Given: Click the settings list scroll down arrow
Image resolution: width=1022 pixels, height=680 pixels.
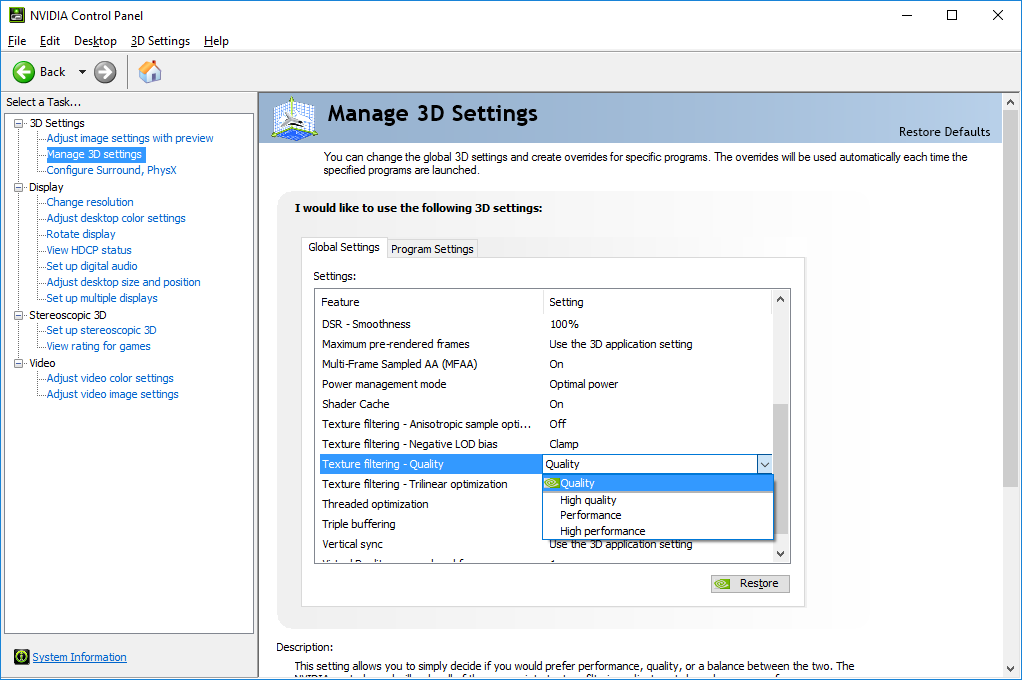Looking at the screenshot, I should point(780,554).
